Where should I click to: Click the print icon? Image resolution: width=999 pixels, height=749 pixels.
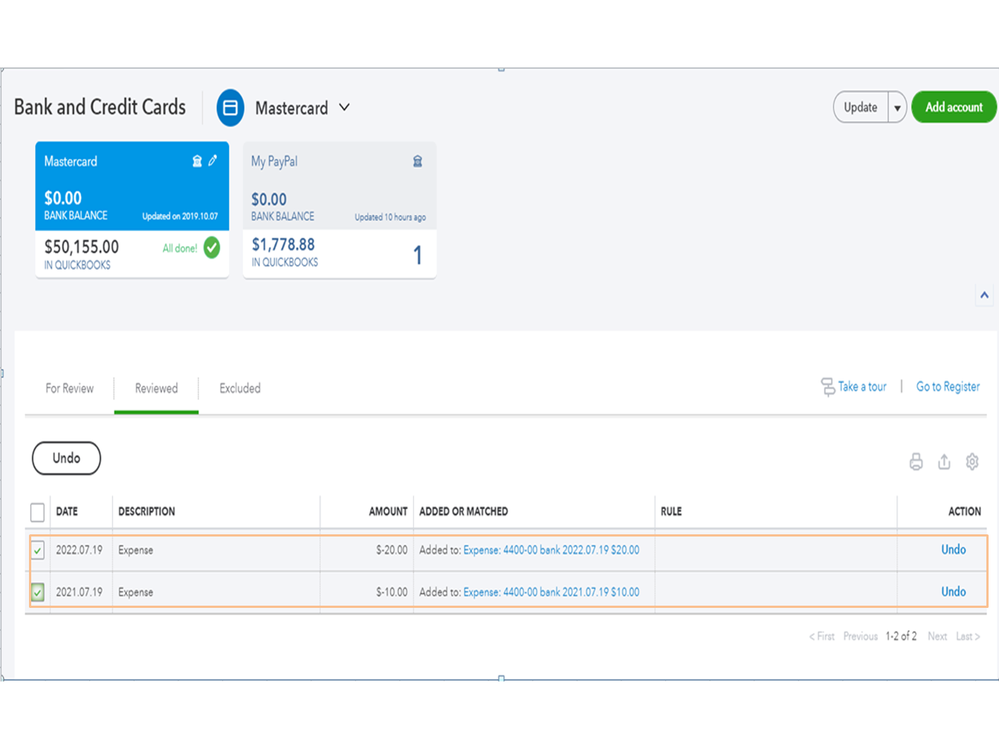tap(916, 462)
